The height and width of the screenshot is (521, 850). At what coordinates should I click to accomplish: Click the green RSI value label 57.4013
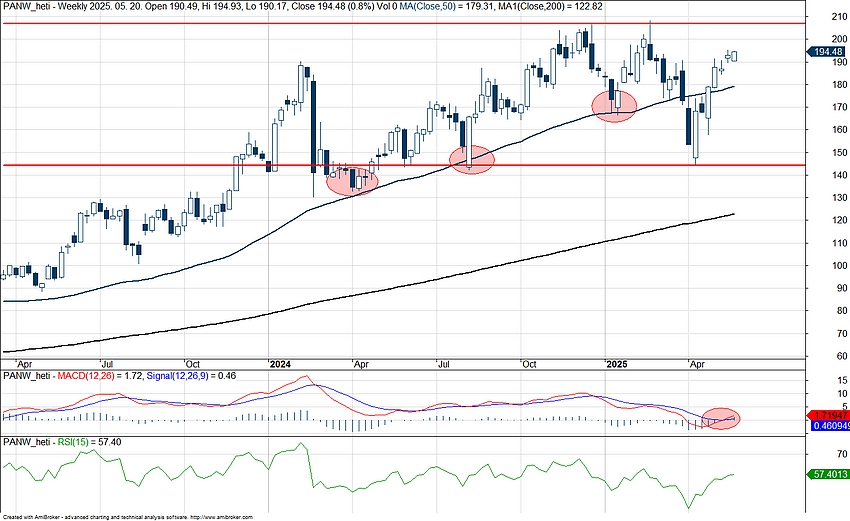[827, 474]
